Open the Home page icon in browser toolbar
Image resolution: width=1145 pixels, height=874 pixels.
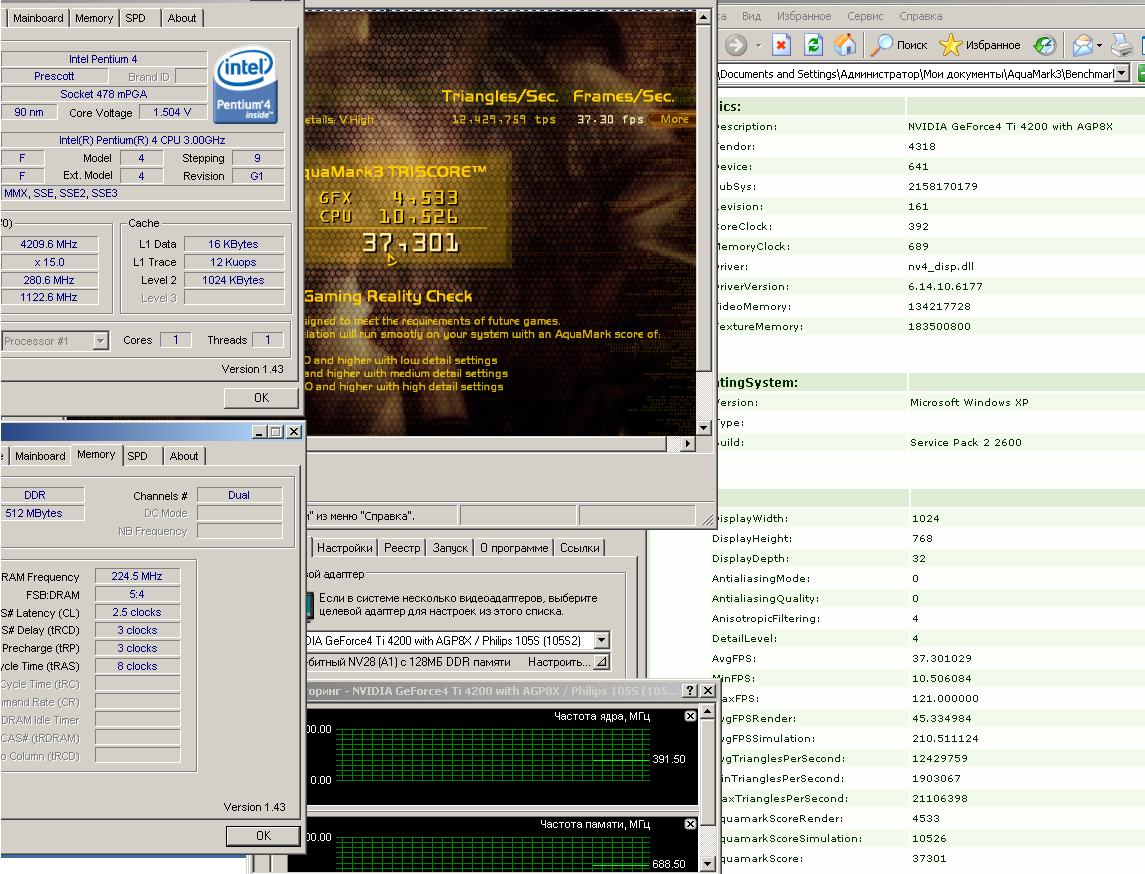tap(845, 45)
